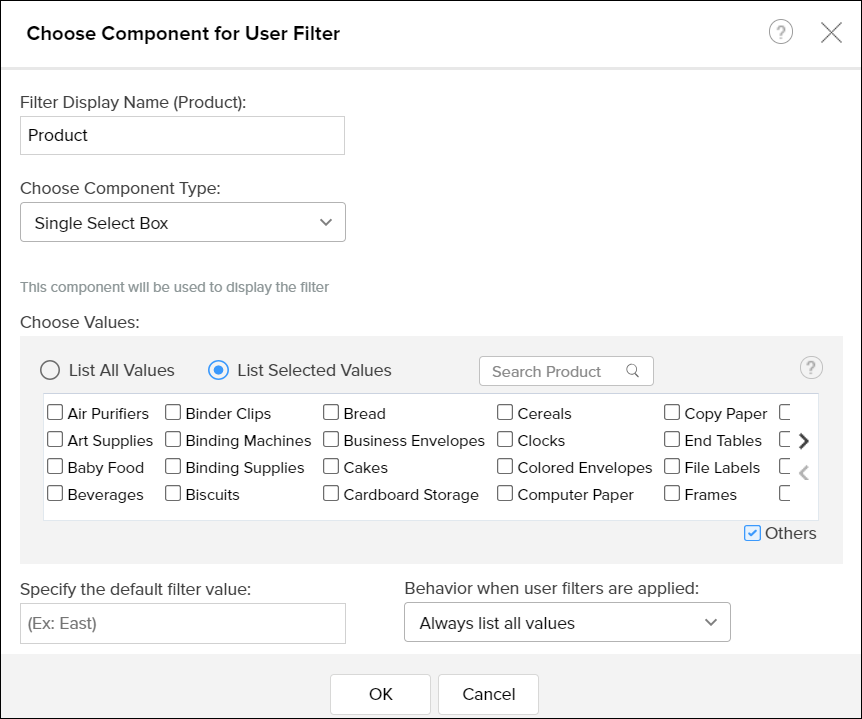Show previous page of product values
Viewport: 862px width, 719px height.
click(x=803, y=473)
